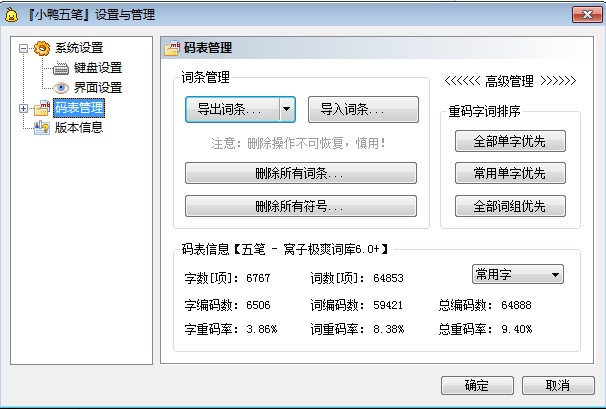Screen dimensions: 606x410
Task: Open the 导出词条 dropdown arrow
Action: pos(286,109)
